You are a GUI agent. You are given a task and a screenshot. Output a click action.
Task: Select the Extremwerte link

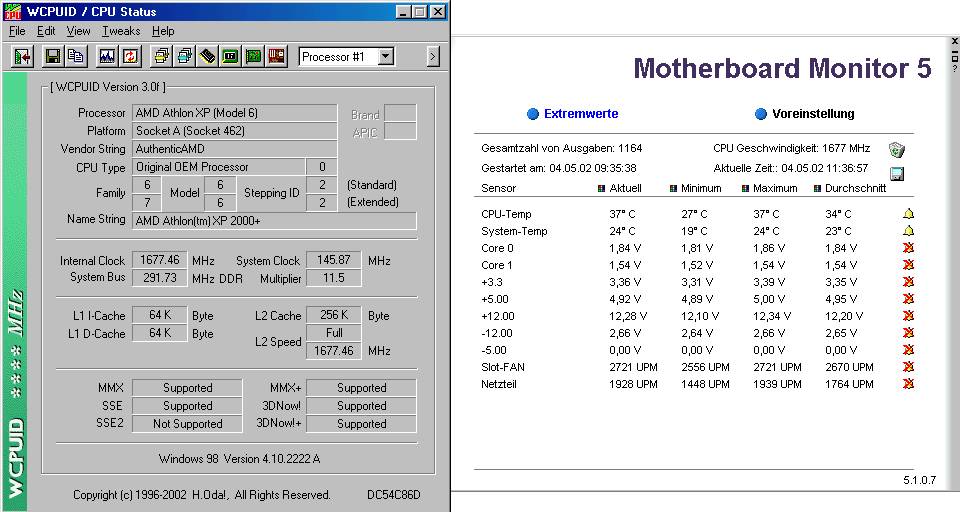[581, 113]
